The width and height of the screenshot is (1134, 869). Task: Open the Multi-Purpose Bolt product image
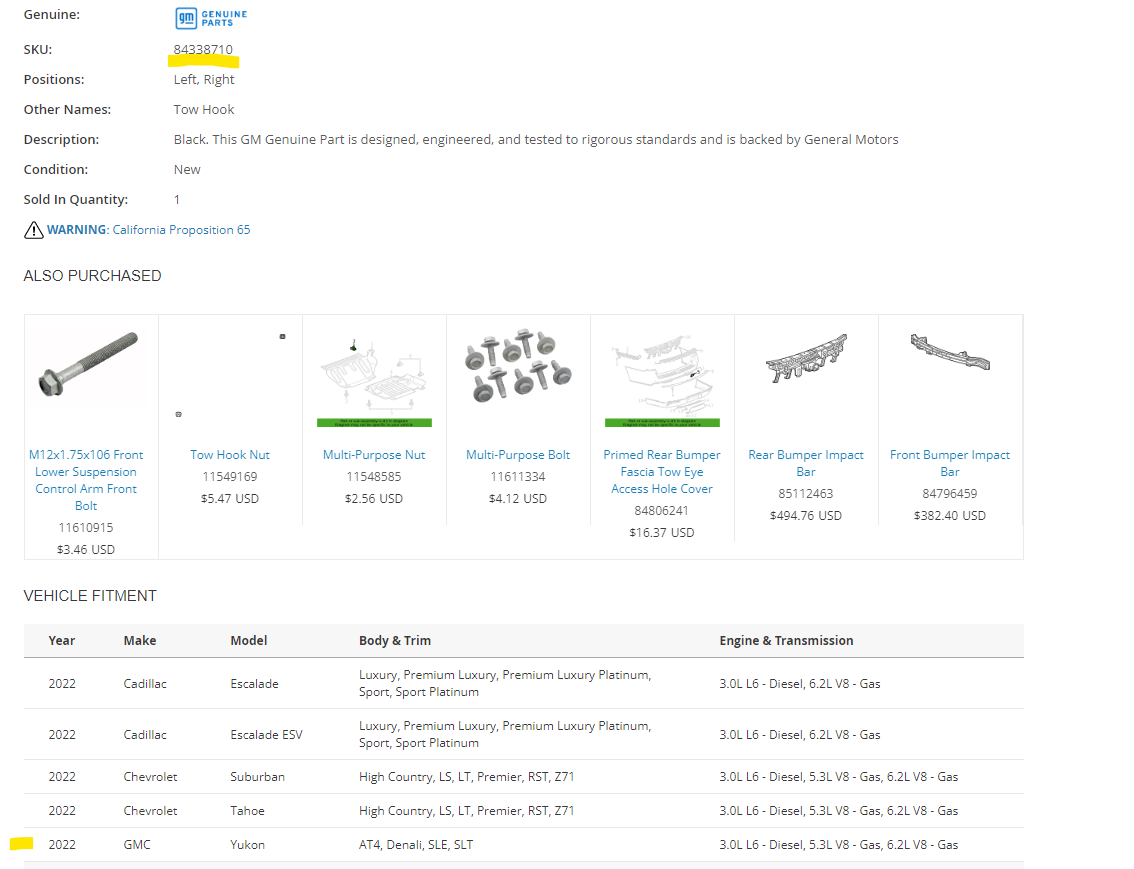(x=518, y=365)
